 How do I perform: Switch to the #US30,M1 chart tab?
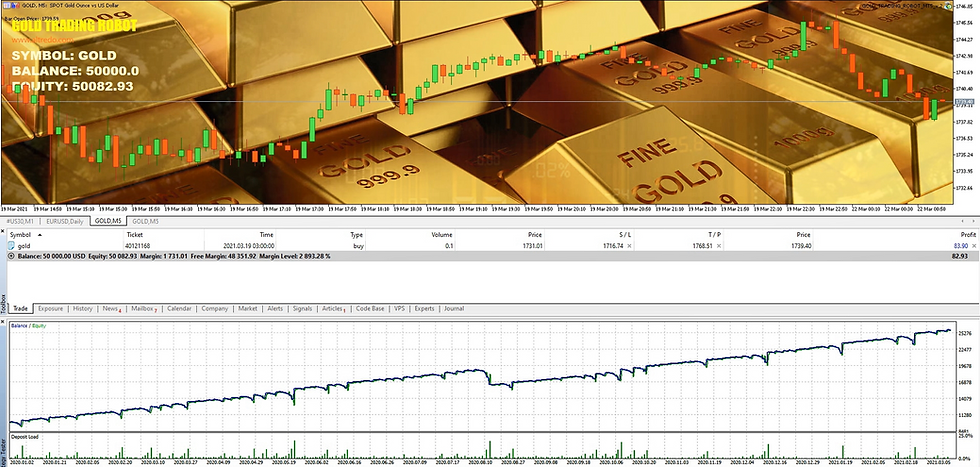tap(22, 221)
